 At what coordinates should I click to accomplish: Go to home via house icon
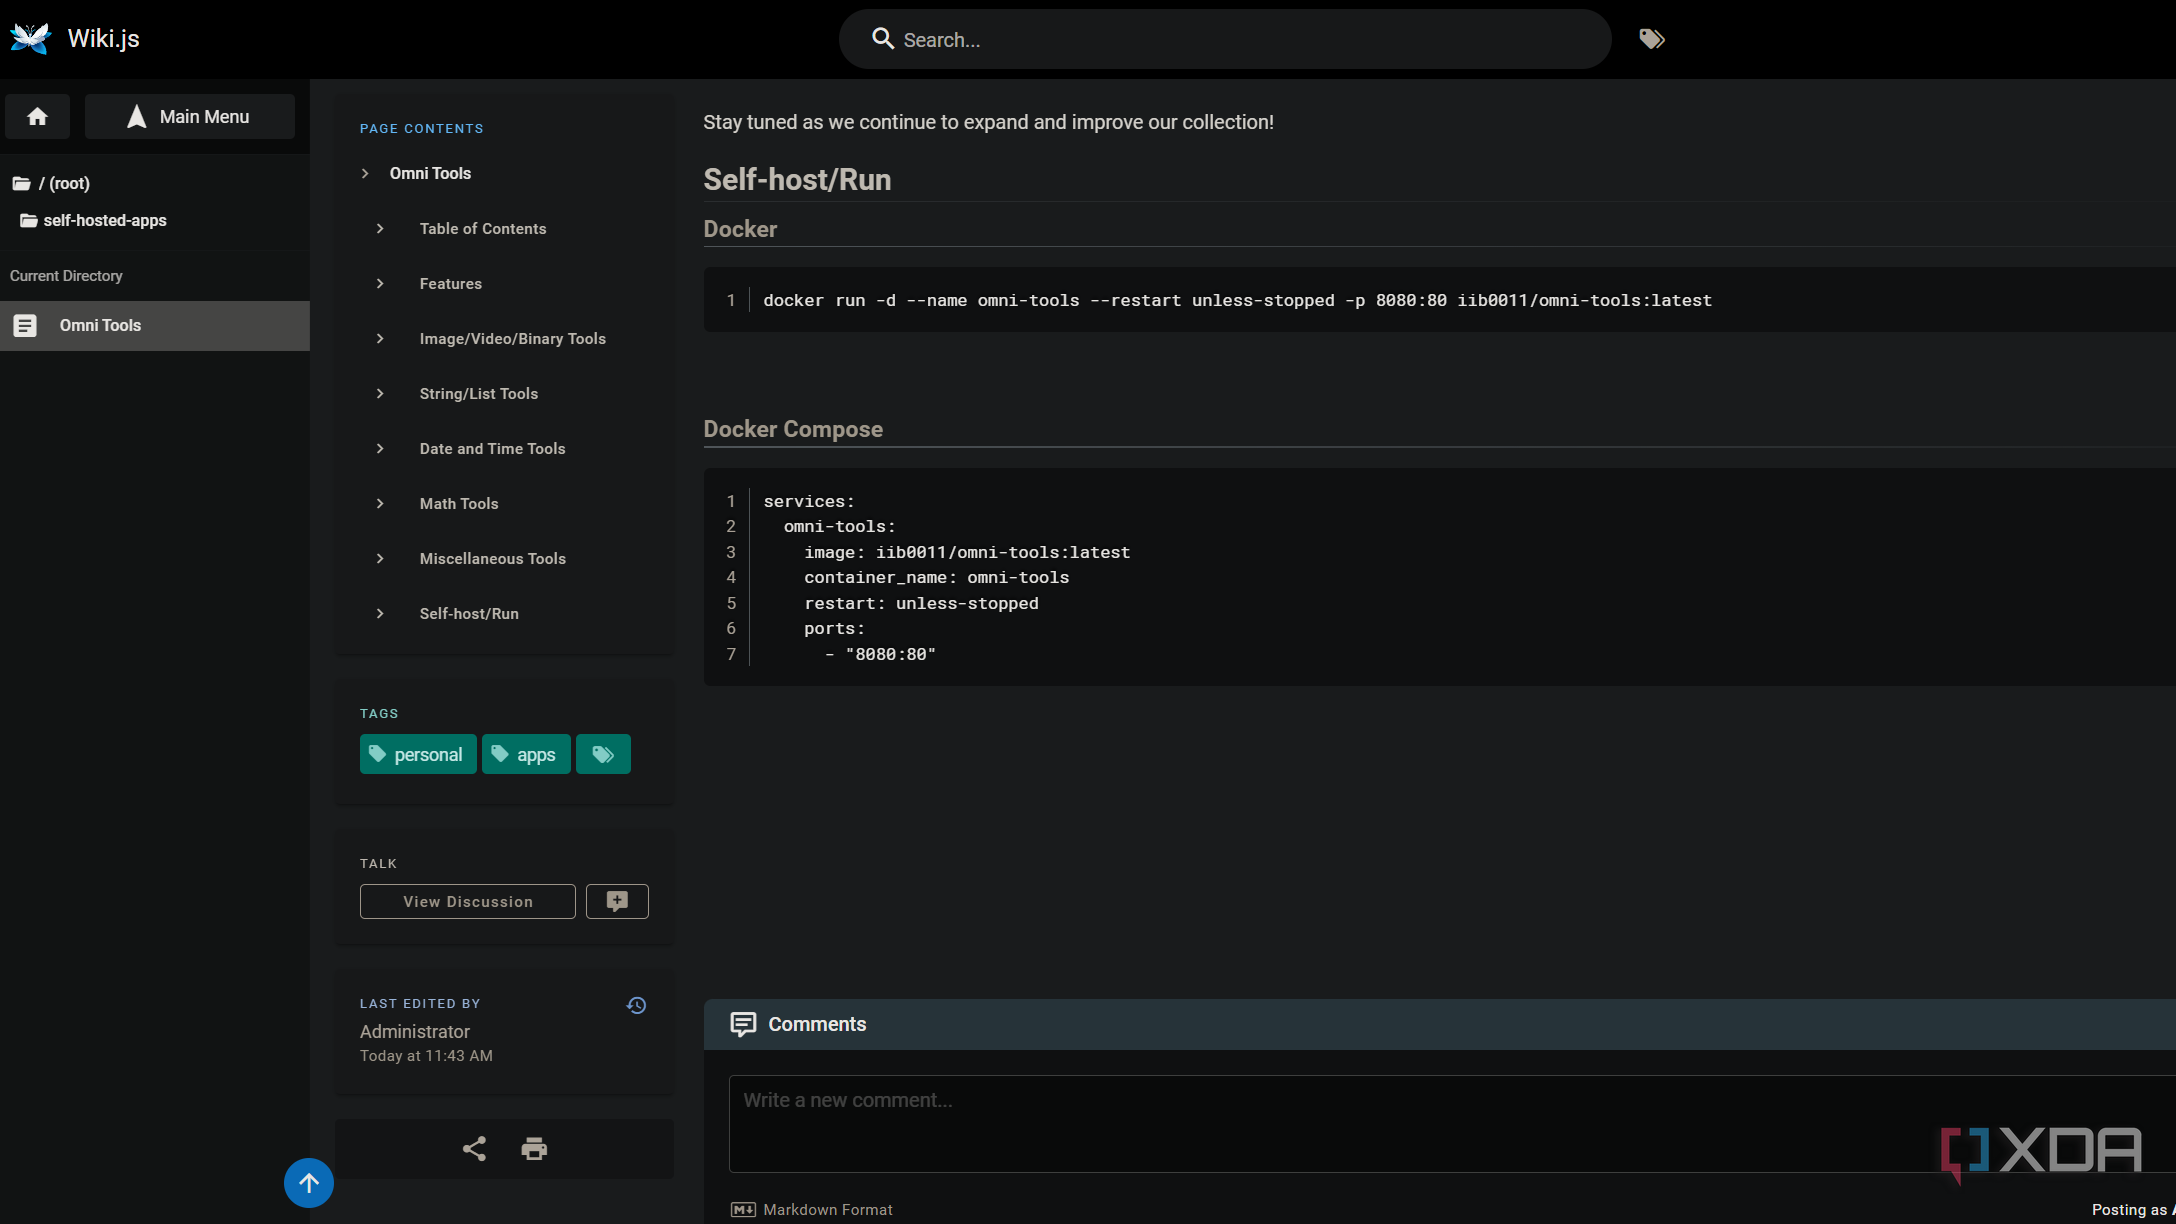pos(37,117)
